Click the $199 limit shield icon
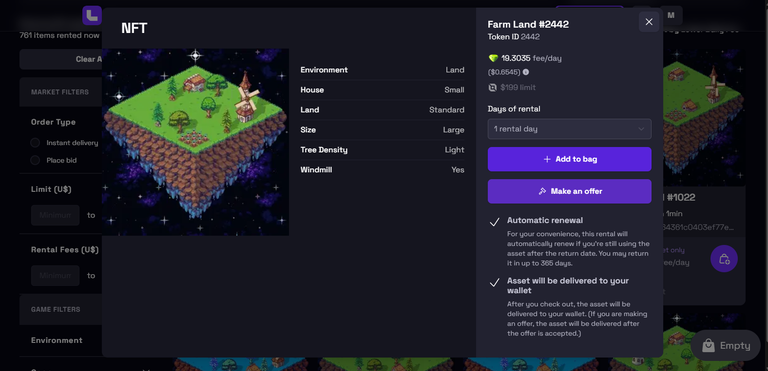 (493, 88)
